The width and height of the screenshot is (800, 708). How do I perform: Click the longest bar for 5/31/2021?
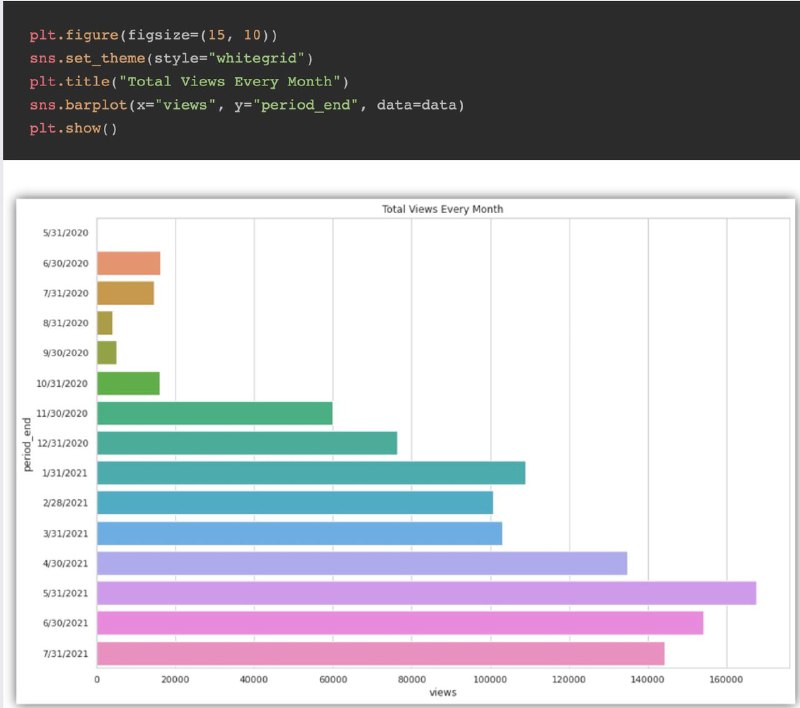coord(427,593)
